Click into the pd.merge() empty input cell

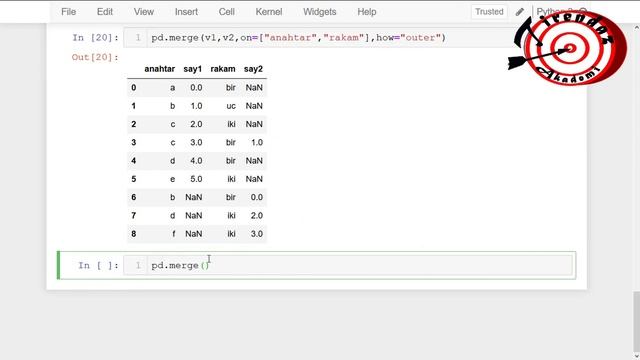pos(349,265)
